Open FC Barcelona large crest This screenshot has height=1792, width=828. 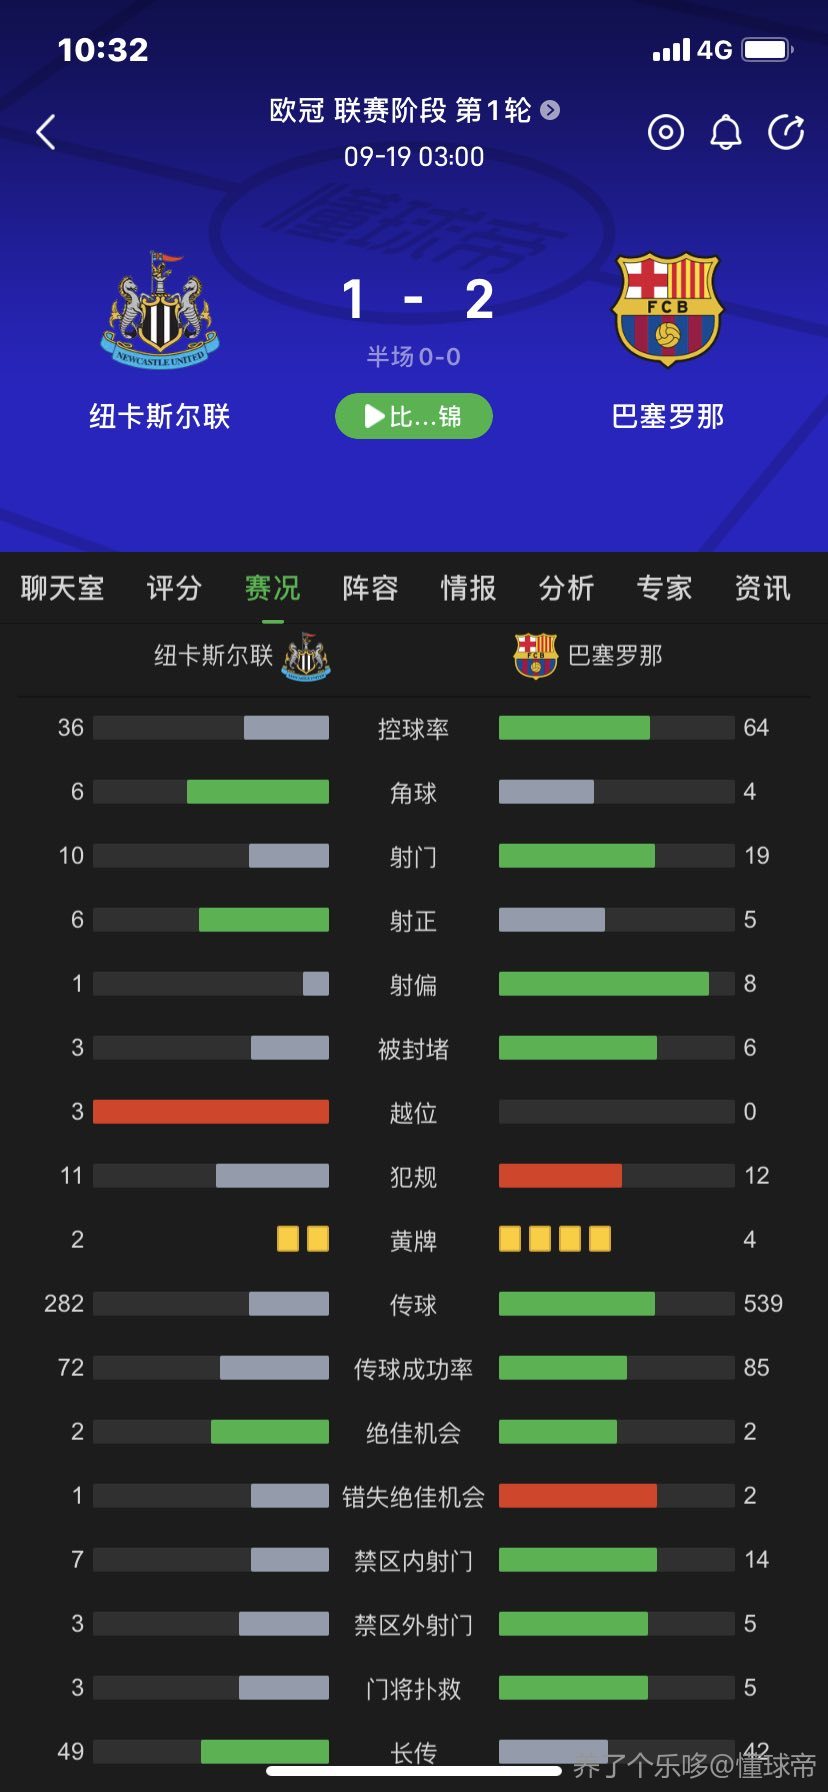coord(668,309)
